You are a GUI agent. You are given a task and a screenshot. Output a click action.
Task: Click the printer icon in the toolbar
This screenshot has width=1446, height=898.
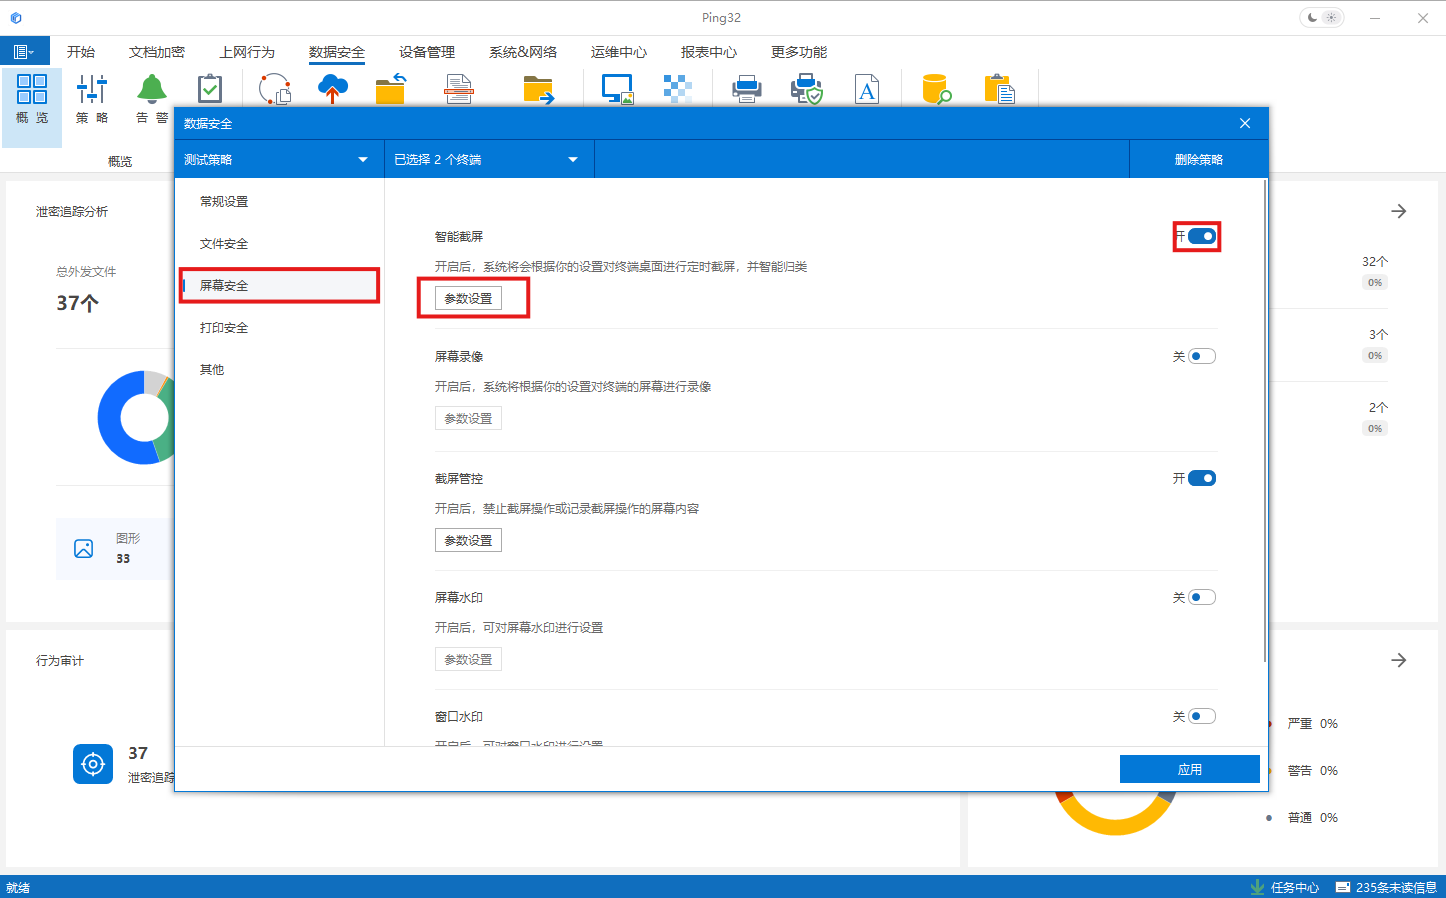point(746,88)
